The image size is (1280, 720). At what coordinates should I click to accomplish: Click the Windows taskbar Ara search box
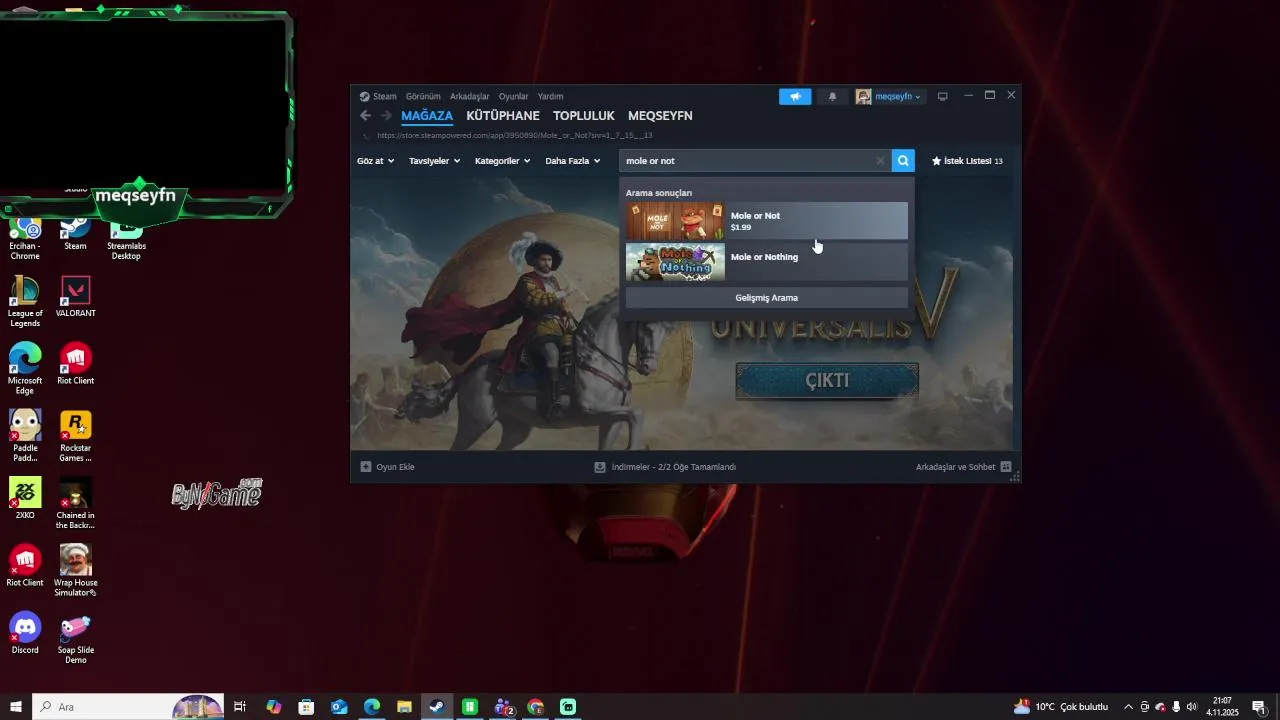[129, 707]
